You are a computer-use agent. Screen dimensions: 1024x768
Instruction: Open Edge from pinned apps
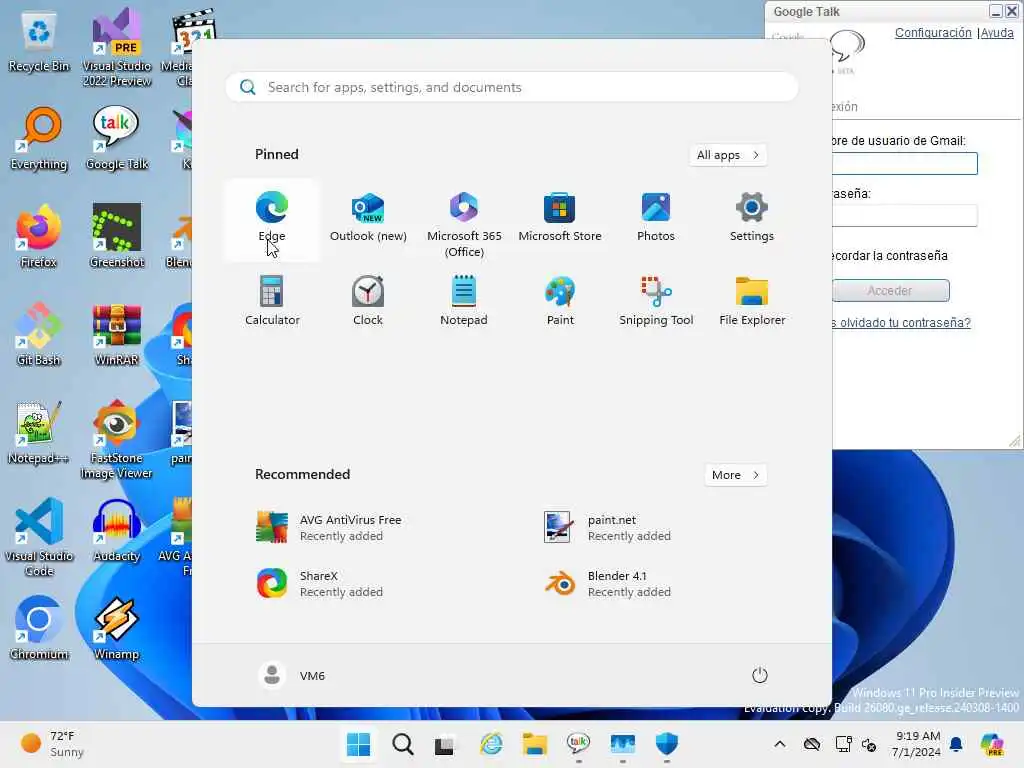(x=272, y=219)
